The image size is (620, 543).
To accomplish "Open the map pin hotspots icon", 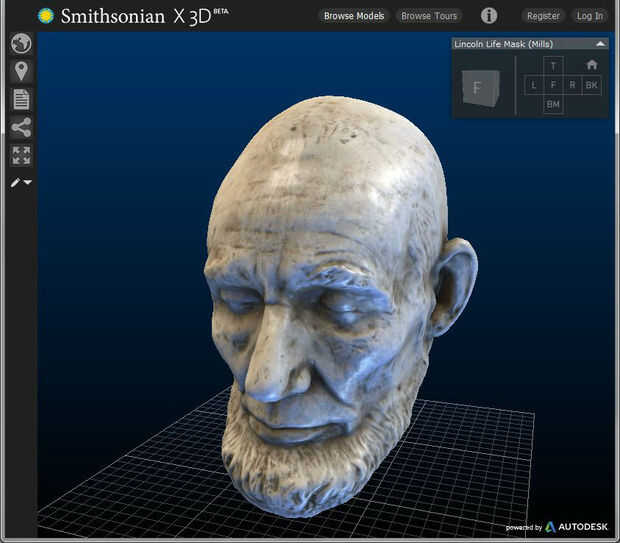I will click(21, 71).
